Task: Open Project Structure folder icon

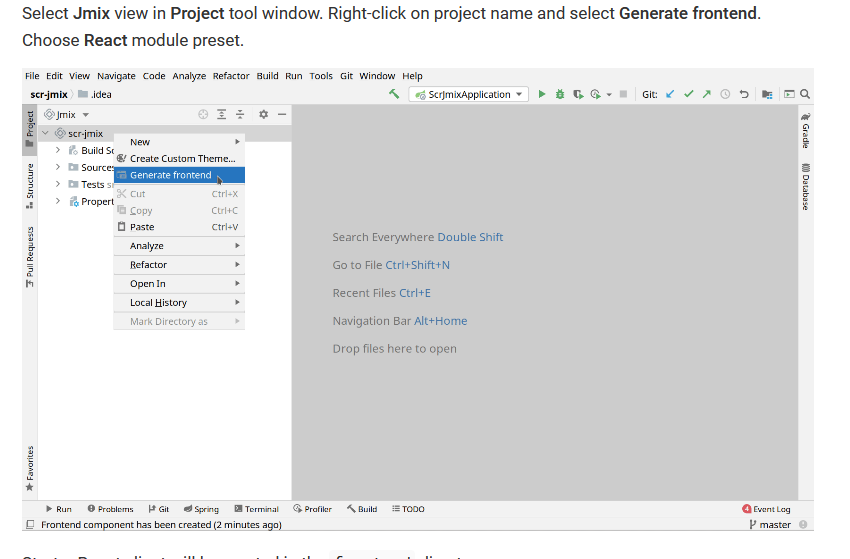Action: point(767,94)
